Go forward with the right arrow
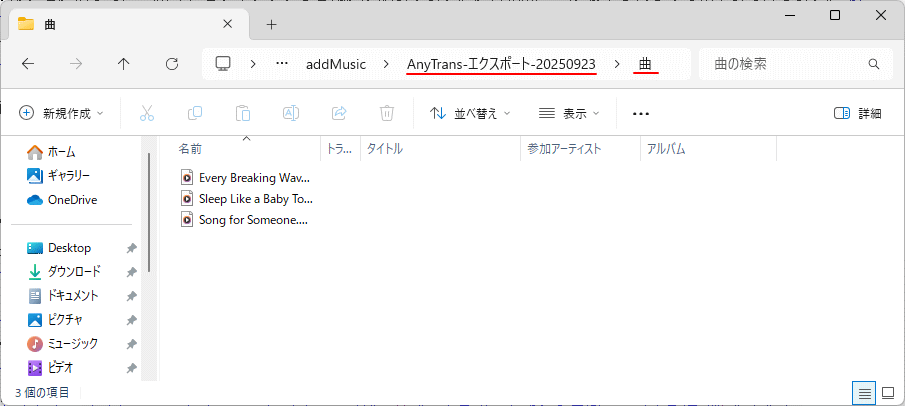Viewport: 905px width, 406px height. (x=76, y=64)
